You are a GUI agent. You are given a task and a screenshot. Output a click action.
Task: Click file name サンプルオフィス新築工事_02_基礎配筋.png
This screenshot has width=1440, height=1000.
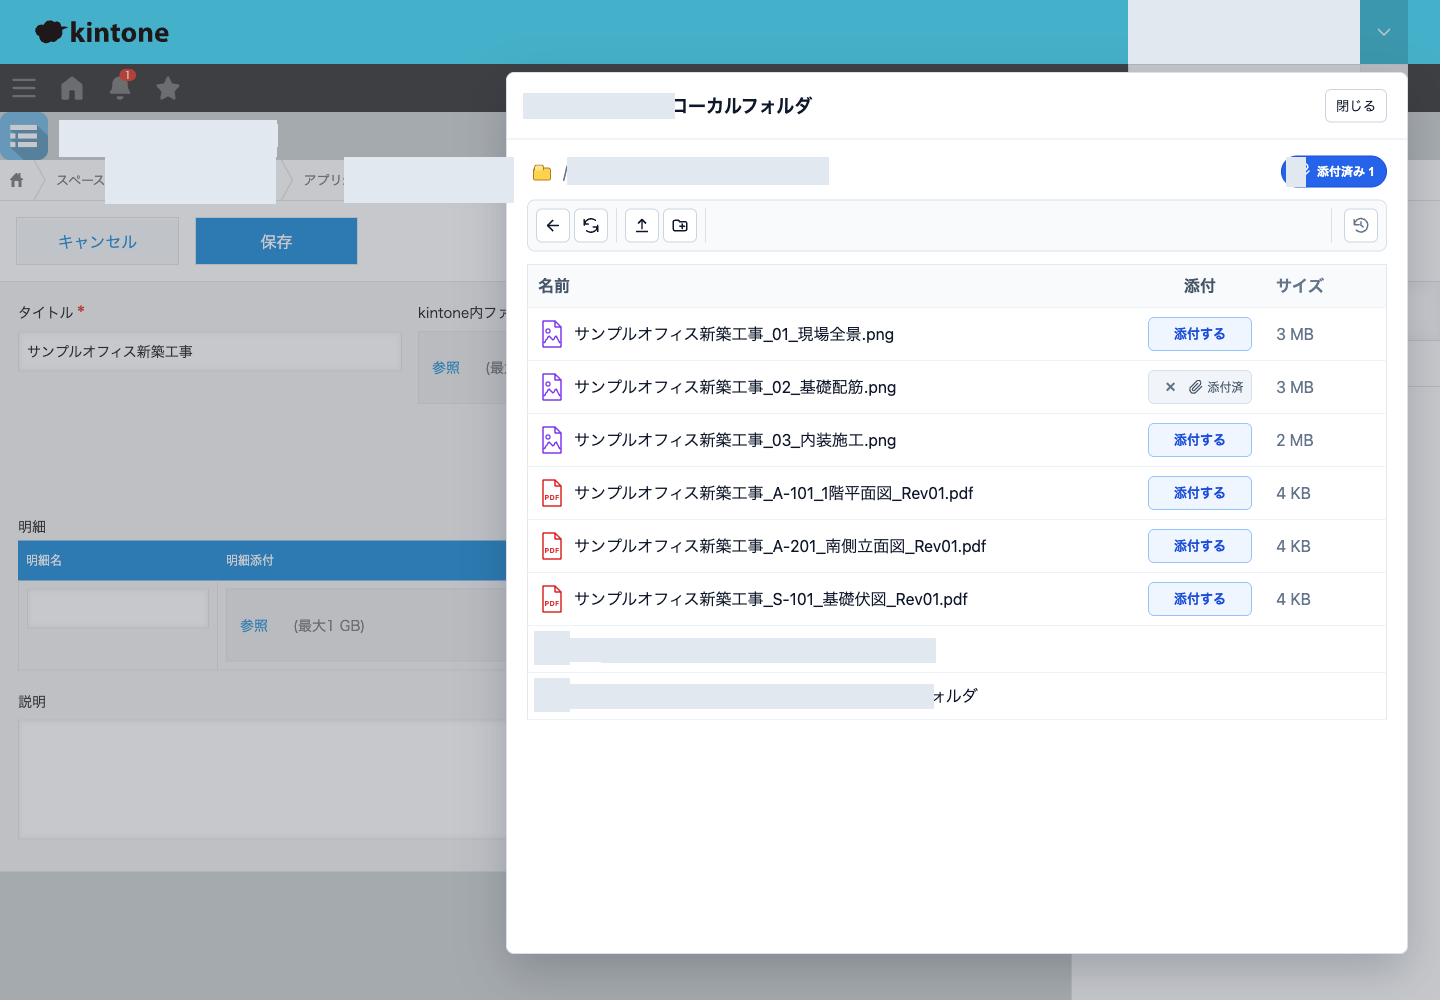pos(735,387)
